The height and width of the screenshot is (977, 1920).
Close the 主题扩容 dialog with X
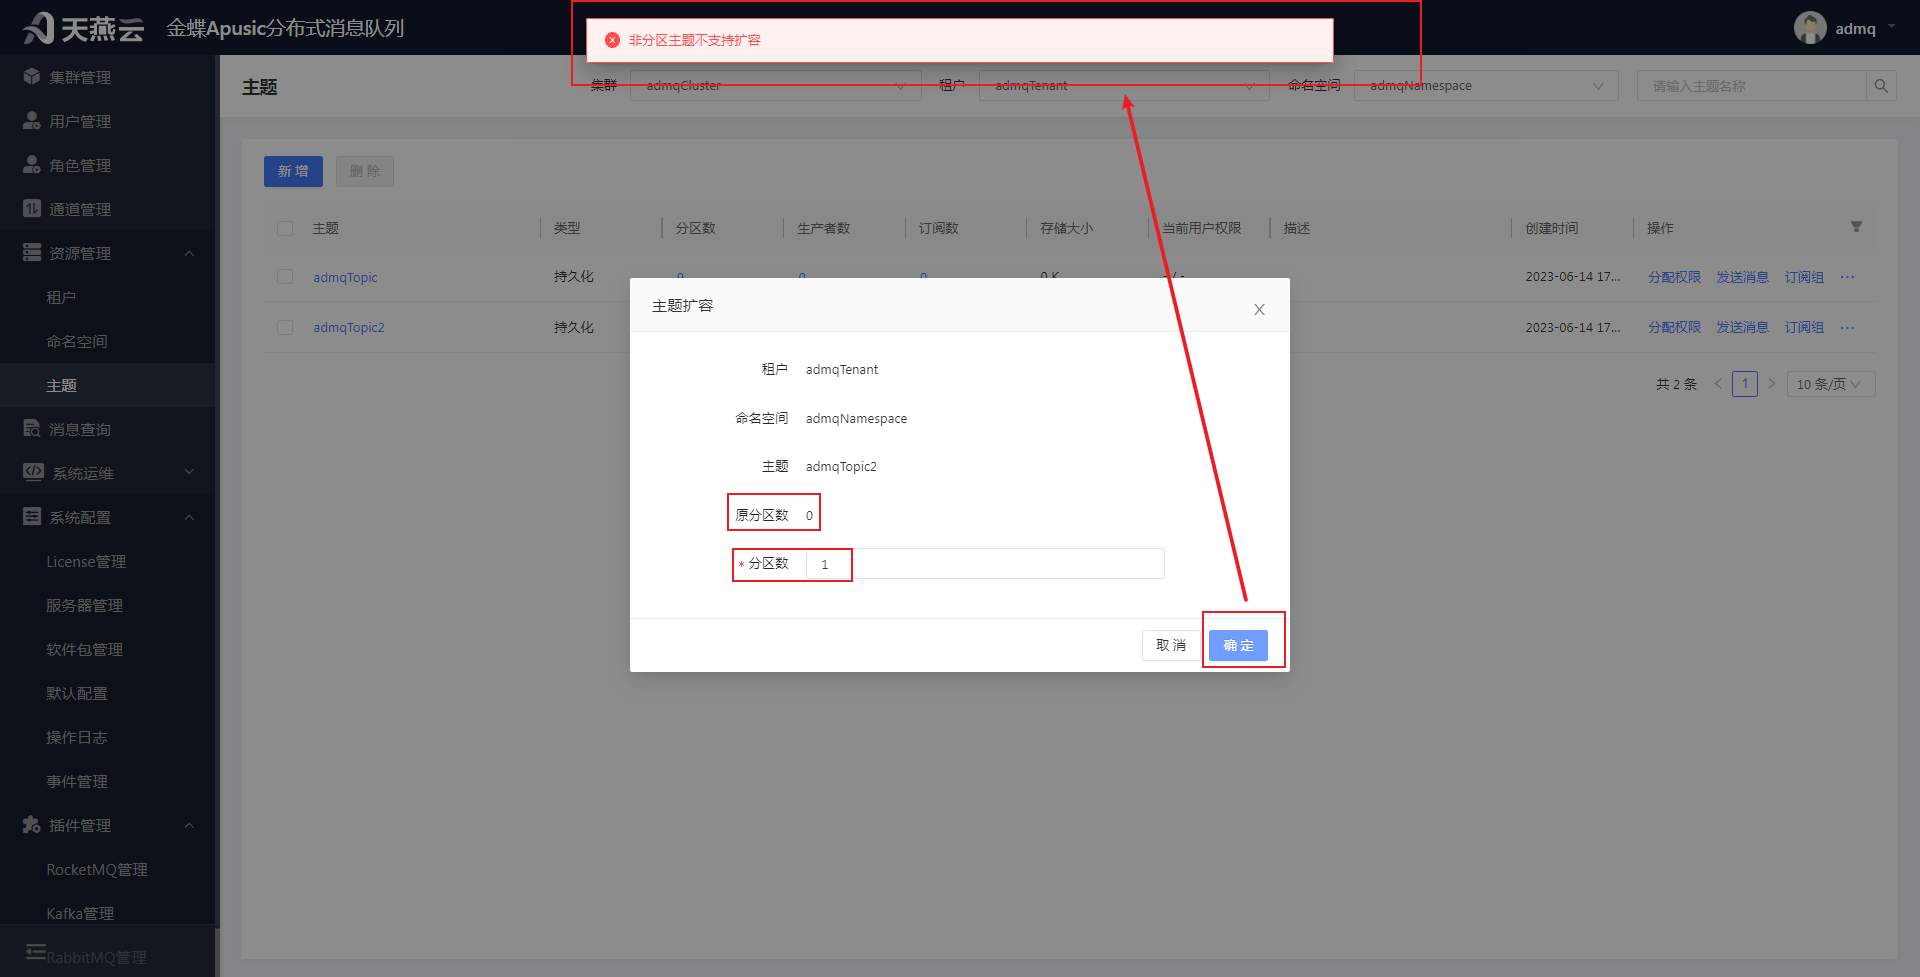click(x=1259, y=309)
